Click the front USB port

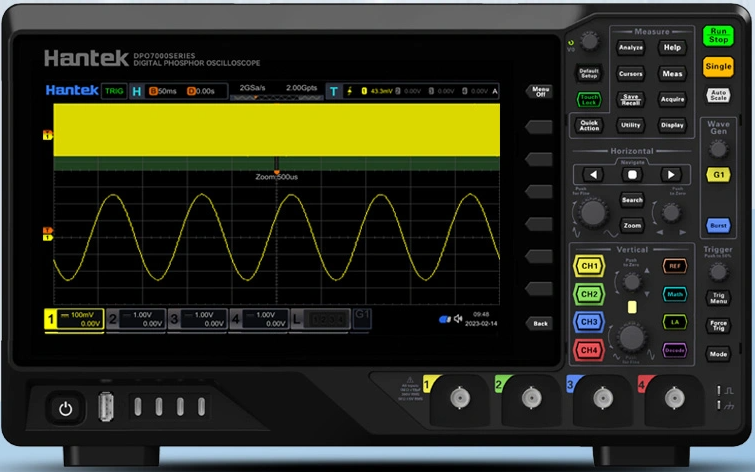point(106,407)
